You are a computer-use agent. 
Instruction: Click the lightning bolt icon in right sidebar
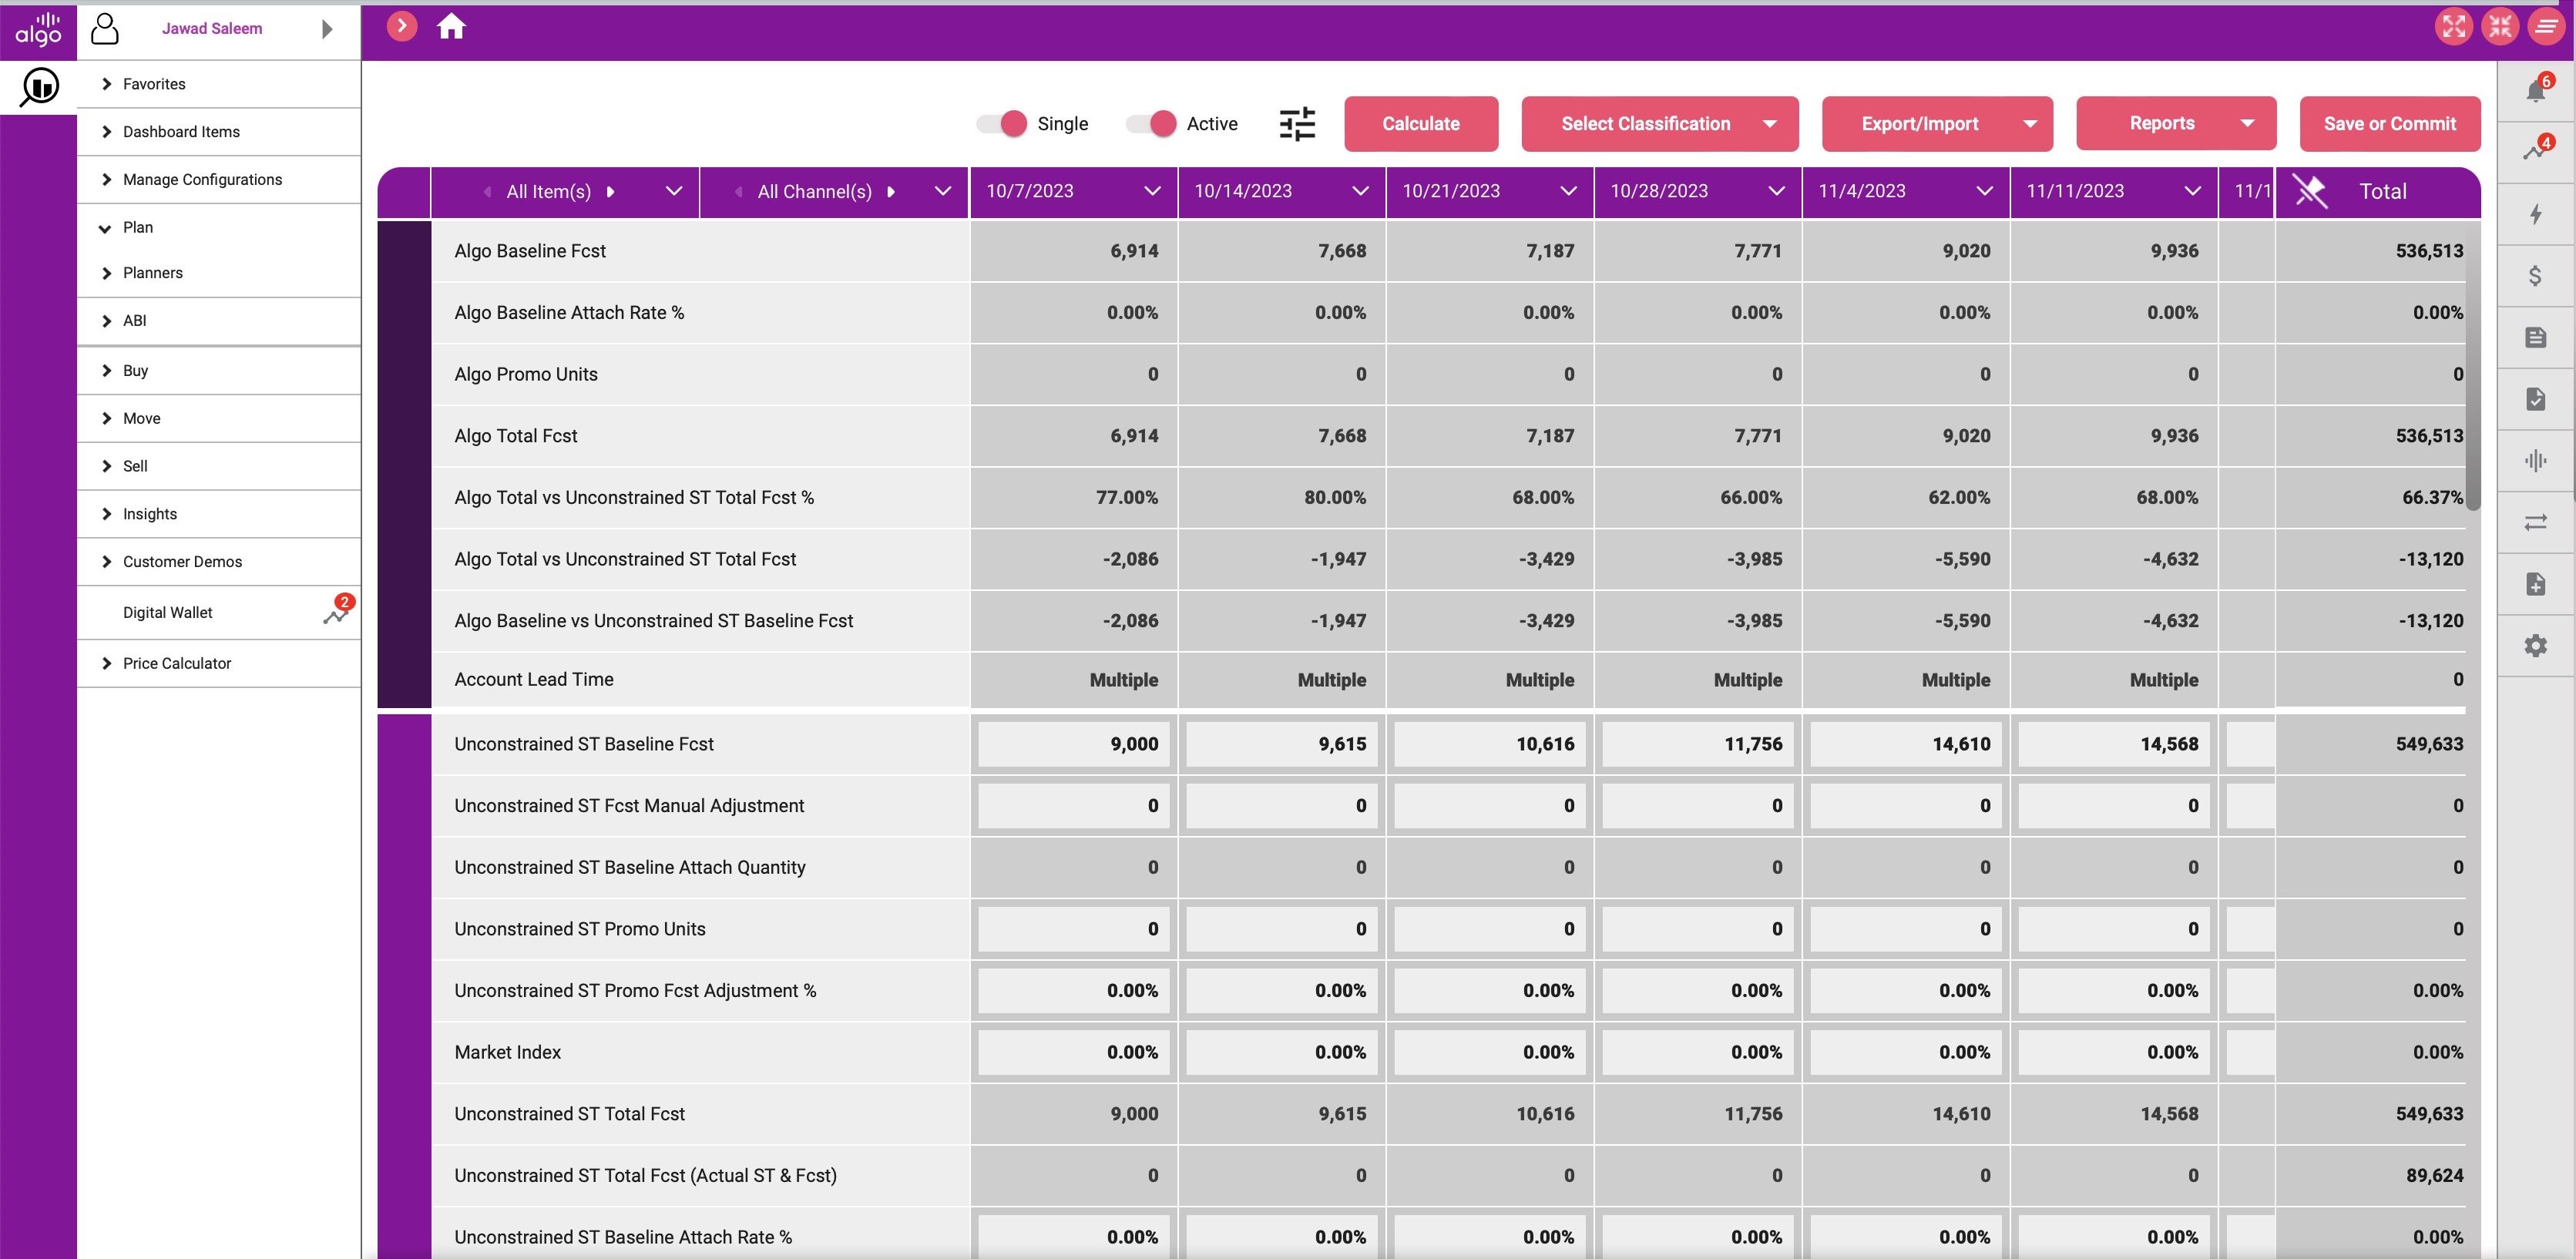(2535, 214)
